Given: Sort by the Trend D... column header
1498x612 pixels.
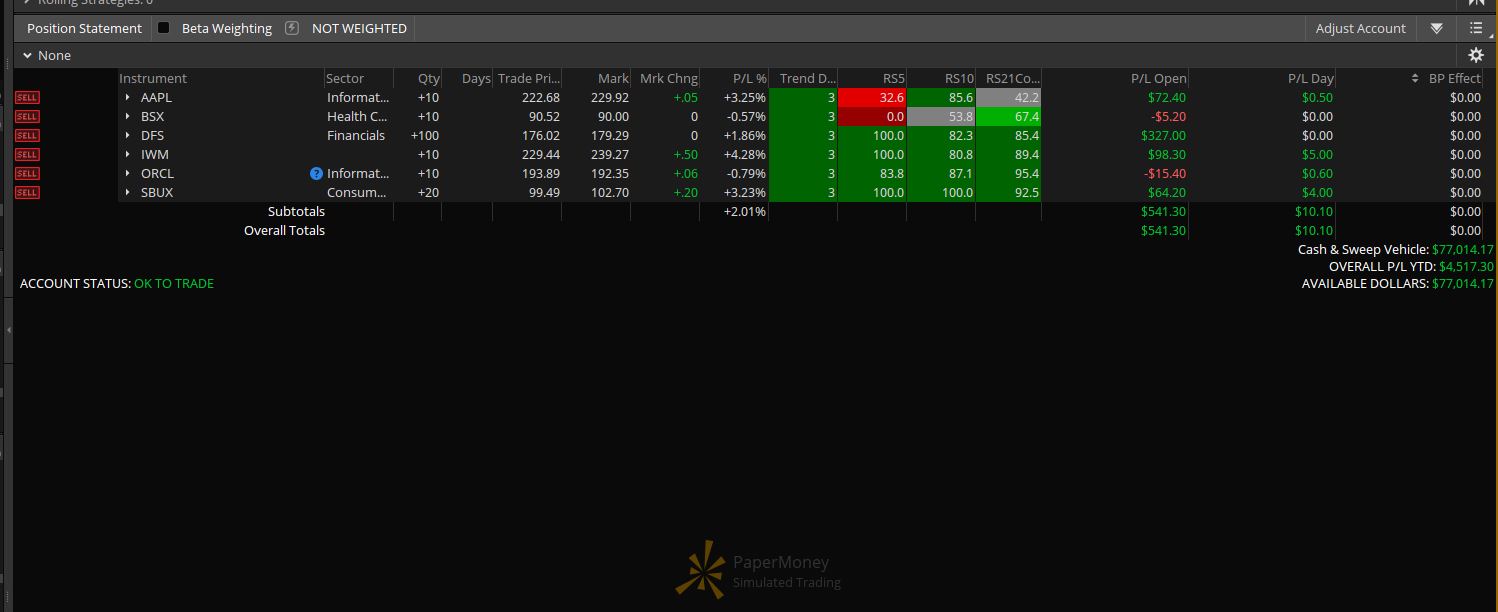Looking at the screenshot, I should (807, 79).
